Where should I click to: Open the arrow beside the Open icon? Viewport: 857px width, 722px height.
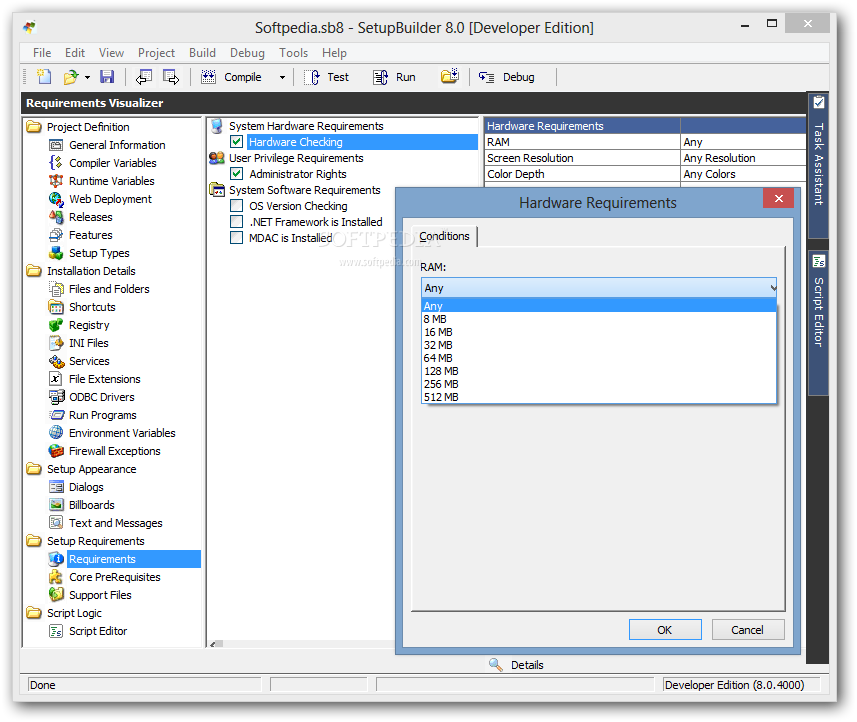click(87, 78)
